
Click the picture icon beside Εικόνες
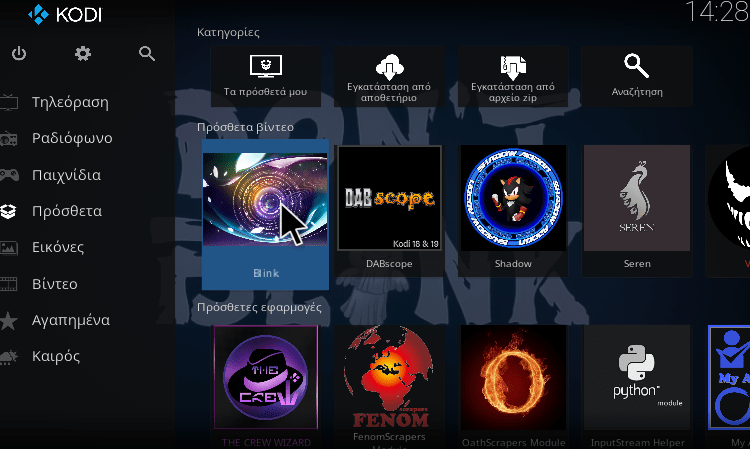tap(9, 248)
